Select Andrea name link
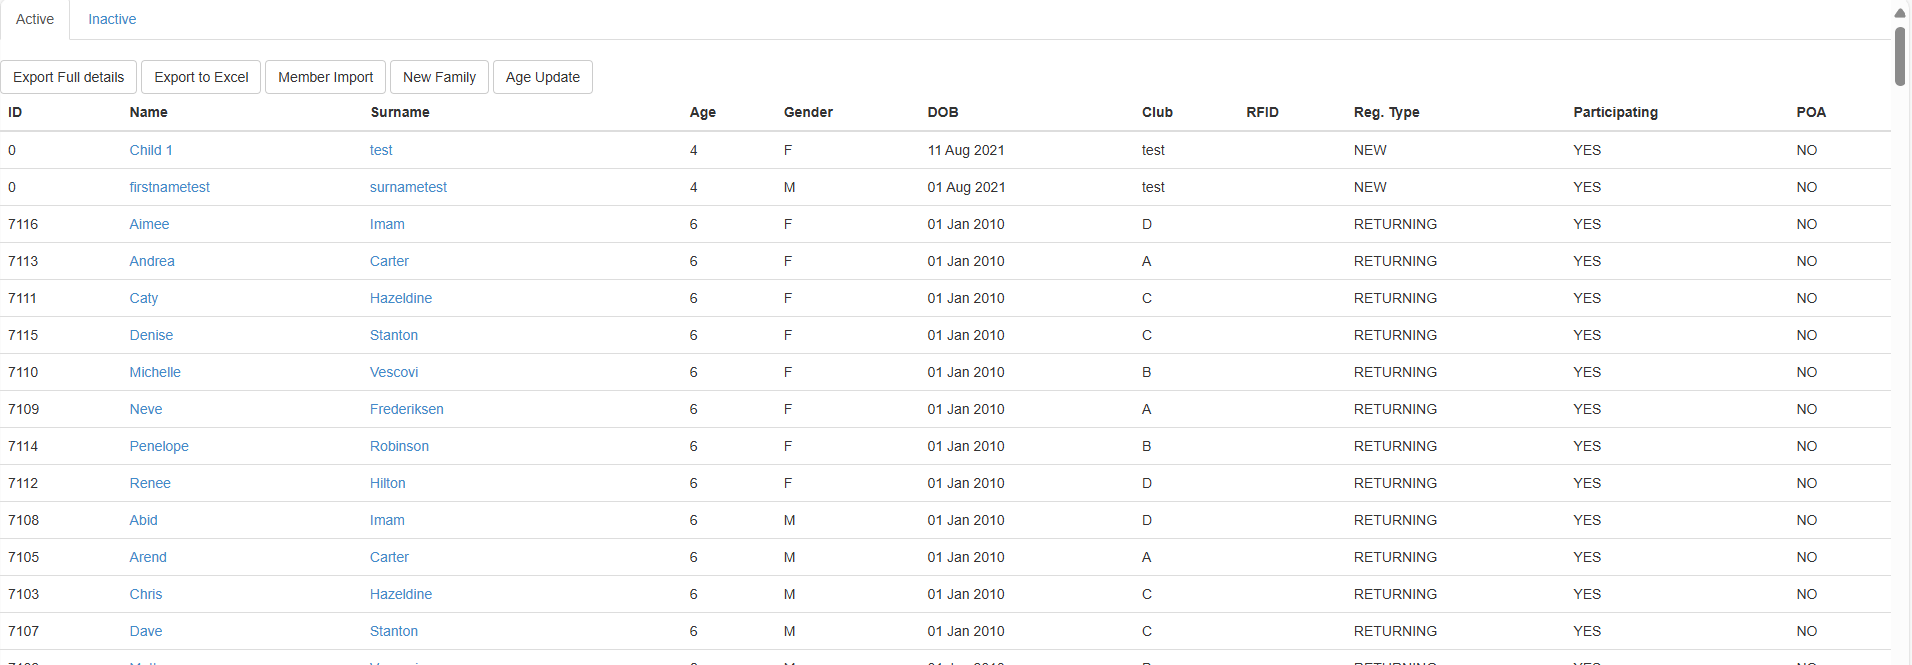Viewport: 1912px width, 665px height. [152, 261]
